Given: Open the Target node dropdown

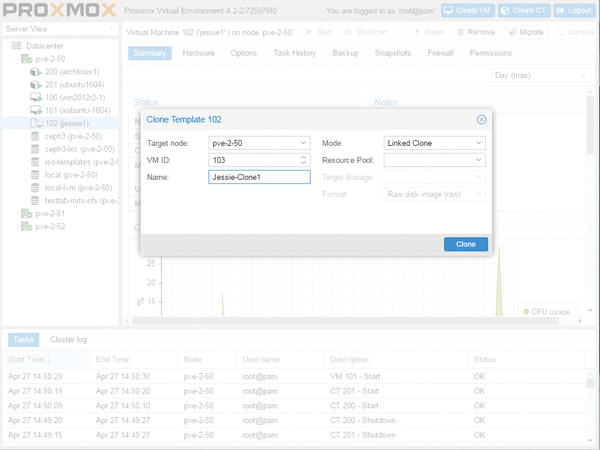Looking at the screenshot, I should (303, 143).
